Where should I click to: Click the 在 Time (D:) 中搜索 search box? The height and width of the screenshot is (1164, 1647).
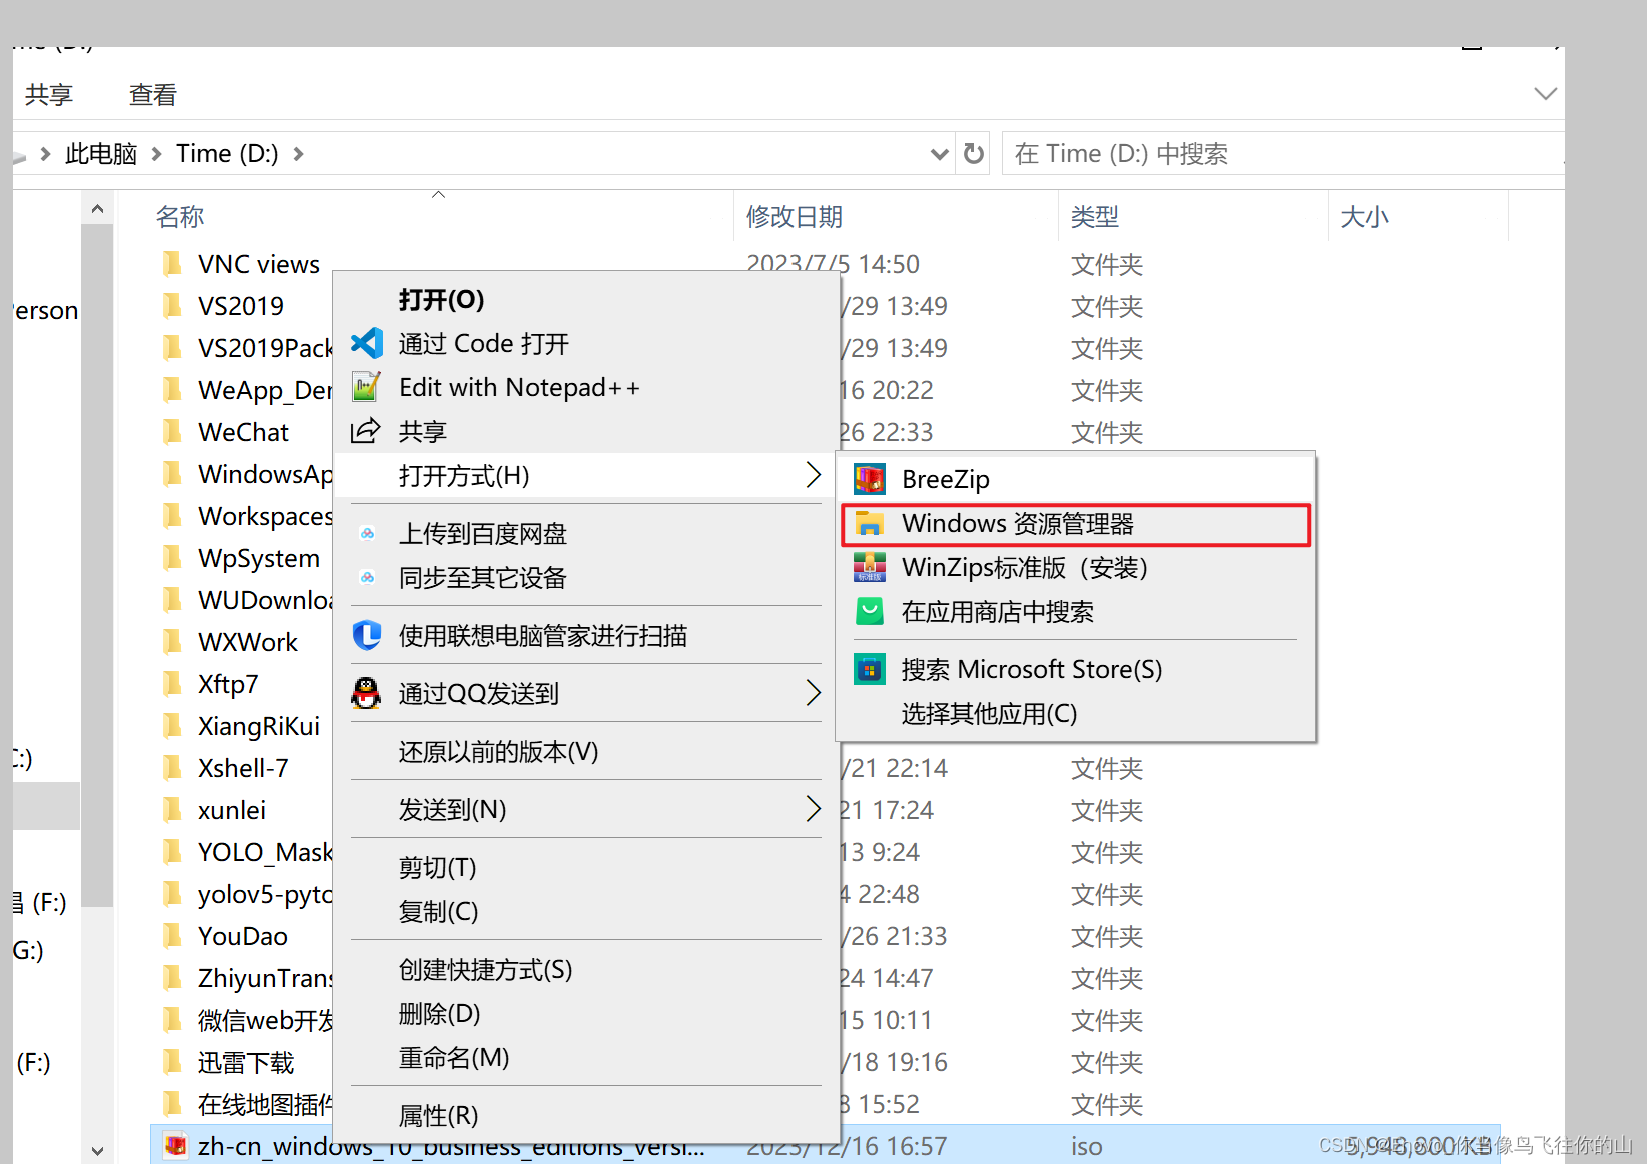pos(1283,153)
